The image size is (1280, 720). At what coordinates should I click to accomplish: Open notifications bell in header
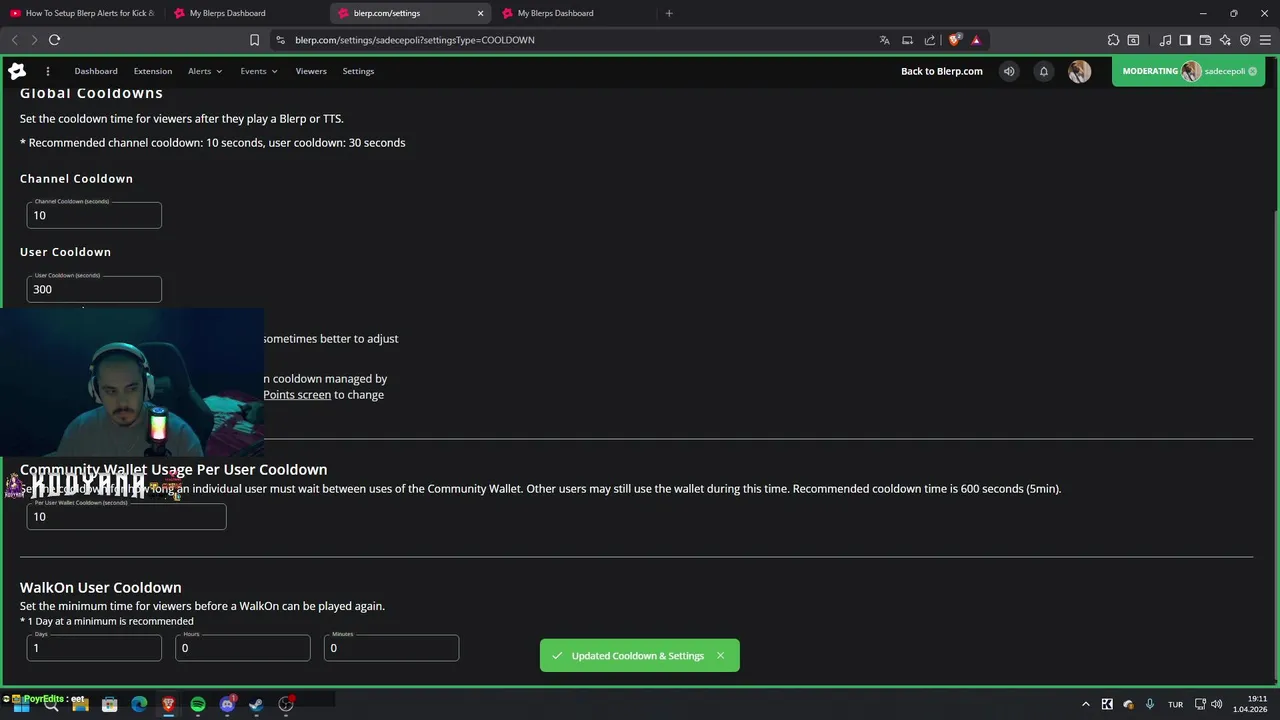tap(1044, 71)
